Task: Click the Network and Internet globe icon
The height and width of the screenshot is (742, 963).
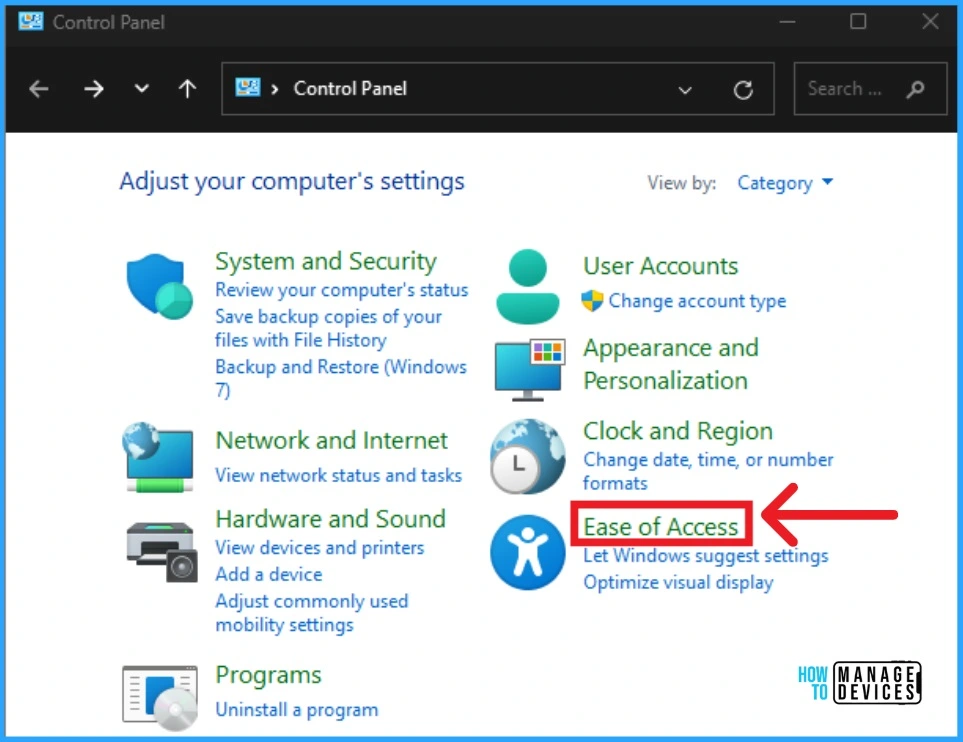Action: 158,458
